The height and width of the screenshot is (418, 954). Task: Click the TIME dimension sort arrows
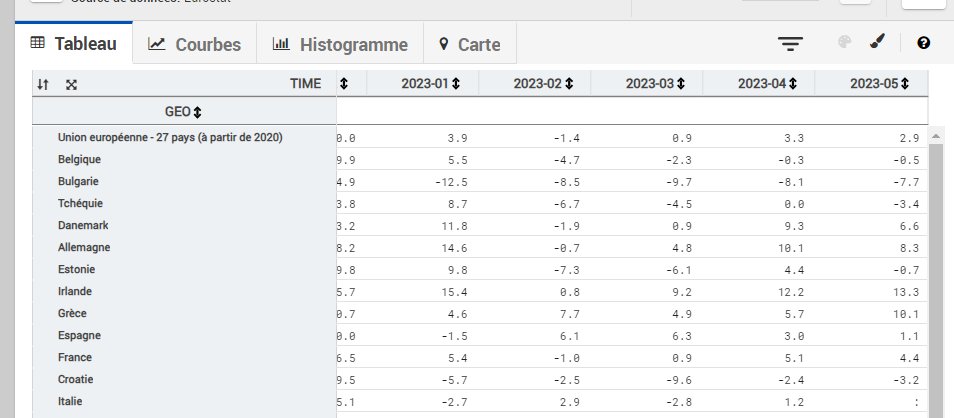coord(344,84)
